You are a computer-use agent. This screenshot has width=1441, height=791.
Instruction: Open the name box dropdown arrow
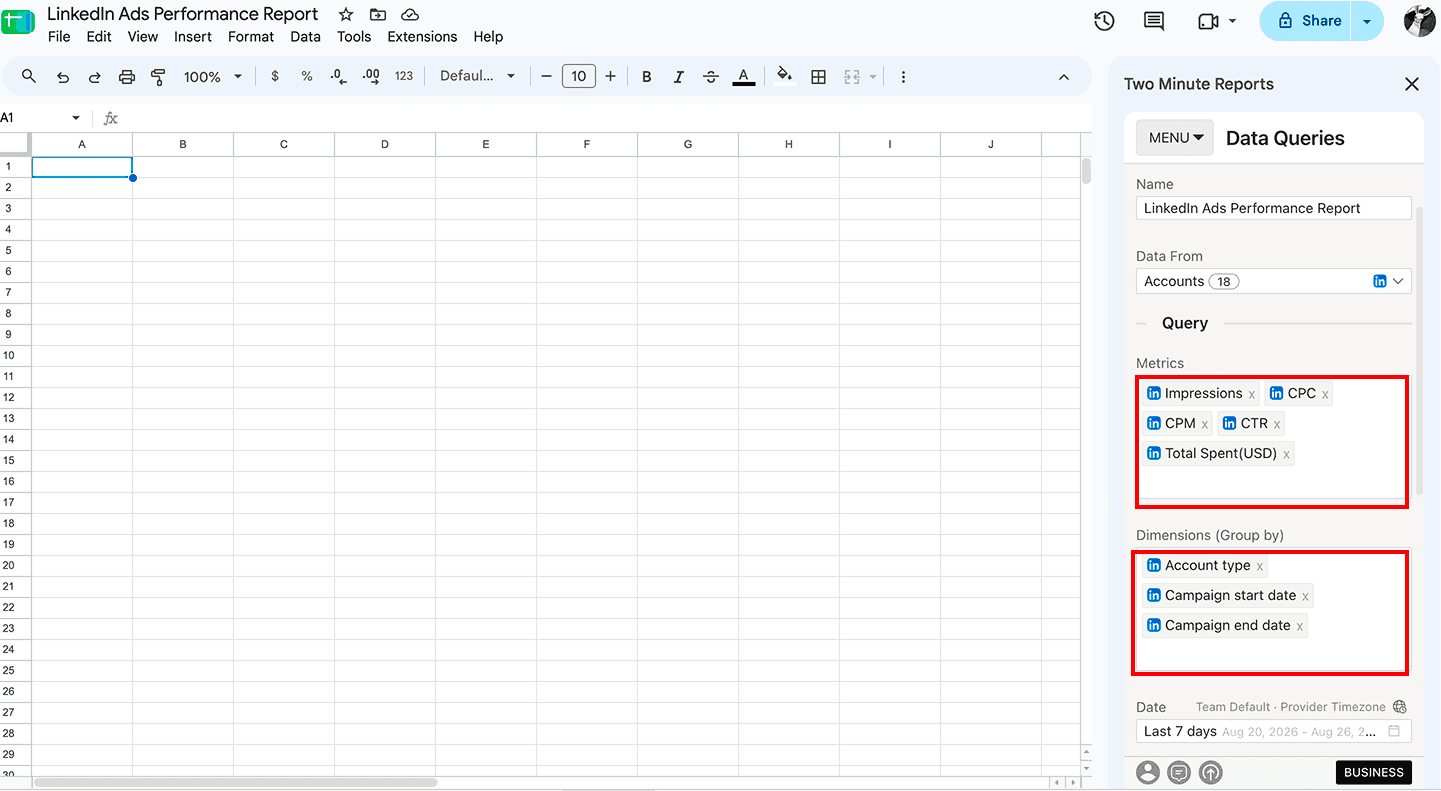click(x=76, y=118)
